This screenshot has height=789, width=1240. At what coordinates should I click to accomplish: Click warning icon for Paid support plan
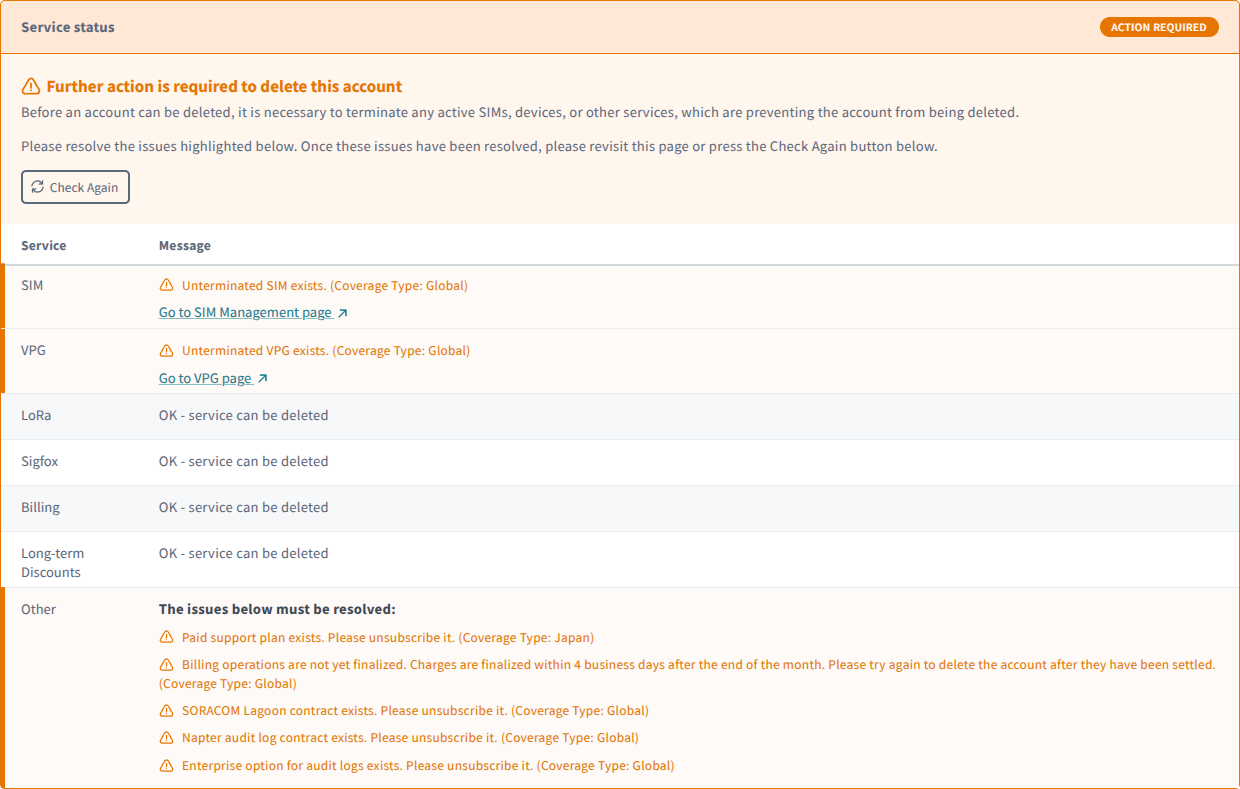(x=167, y=637)
